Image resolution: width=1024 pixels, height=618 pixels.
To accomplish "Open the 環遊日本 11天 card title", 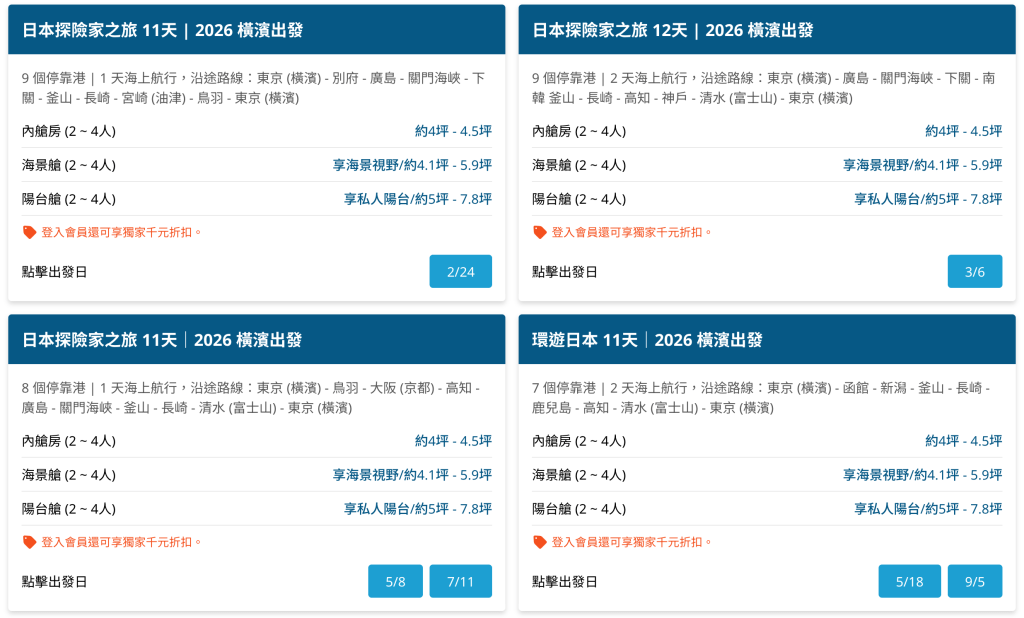I will coord(647,340).
